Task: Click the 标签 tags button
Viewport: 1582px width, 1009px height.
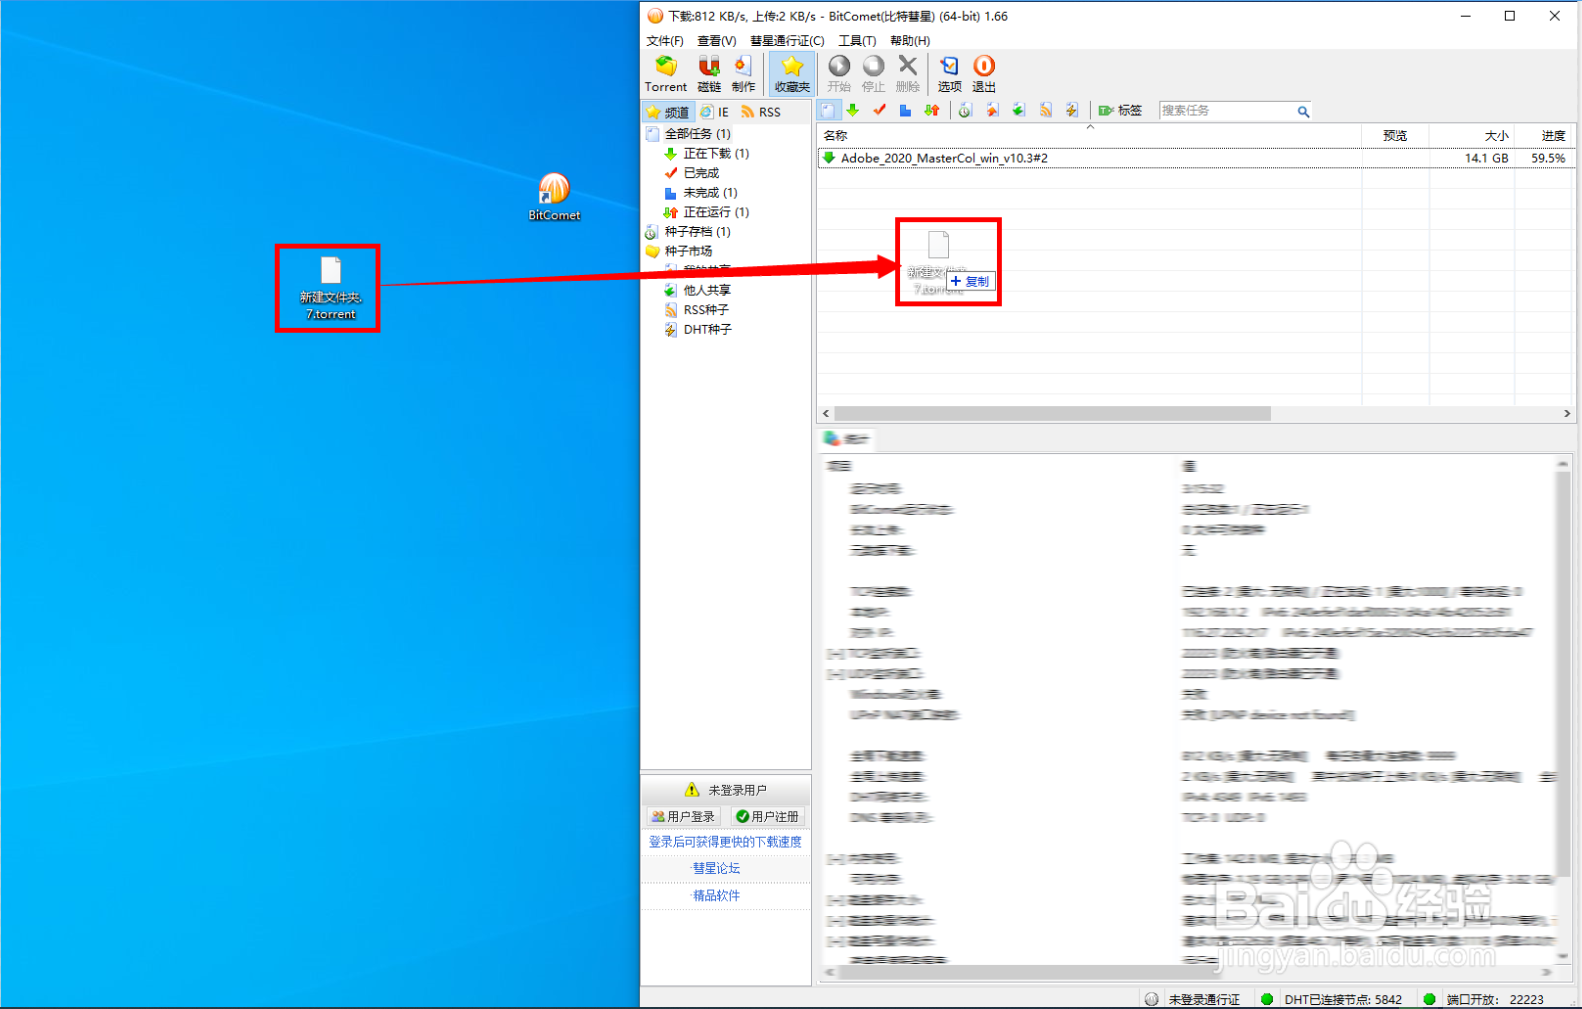Action: tap(1120, 110)
